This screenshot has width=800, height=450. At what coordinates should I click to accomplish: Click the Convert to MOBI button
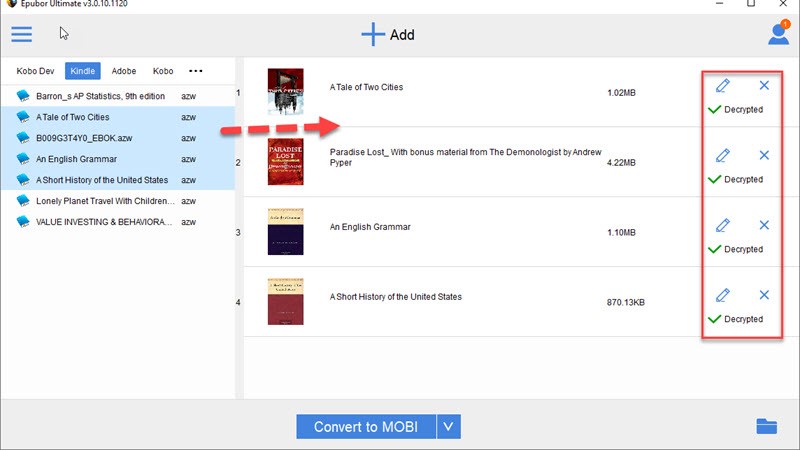(x=366, y=427)
